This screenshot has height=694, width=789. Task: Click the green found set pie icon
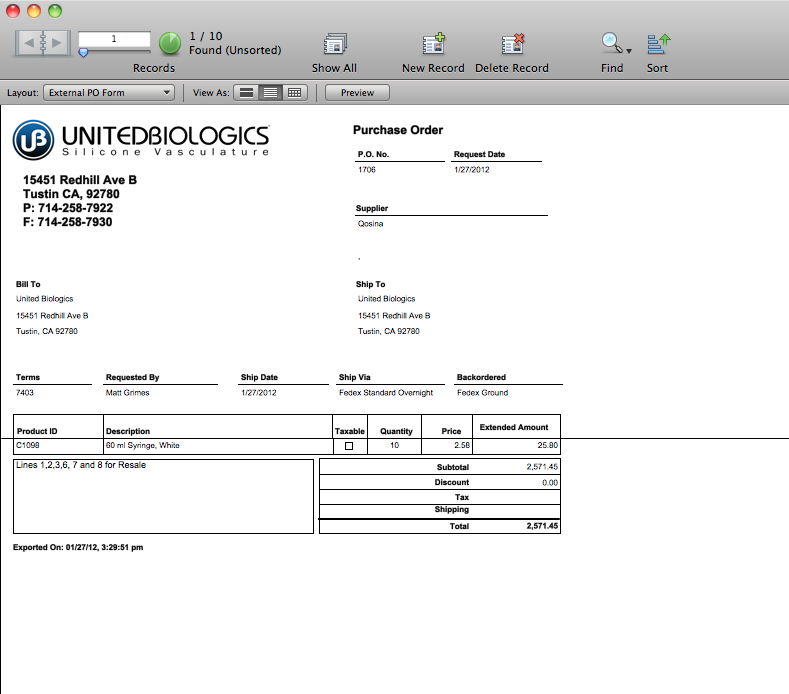pos(171,43)
